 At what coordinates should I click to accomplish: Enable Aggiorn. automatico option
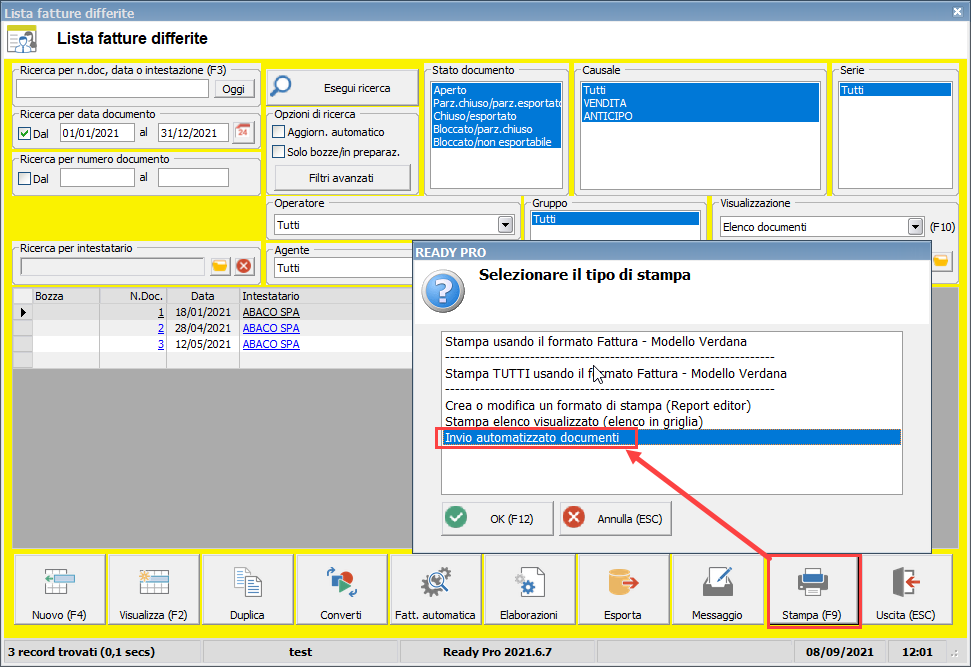pyautogui.click(x=279, y=132)
